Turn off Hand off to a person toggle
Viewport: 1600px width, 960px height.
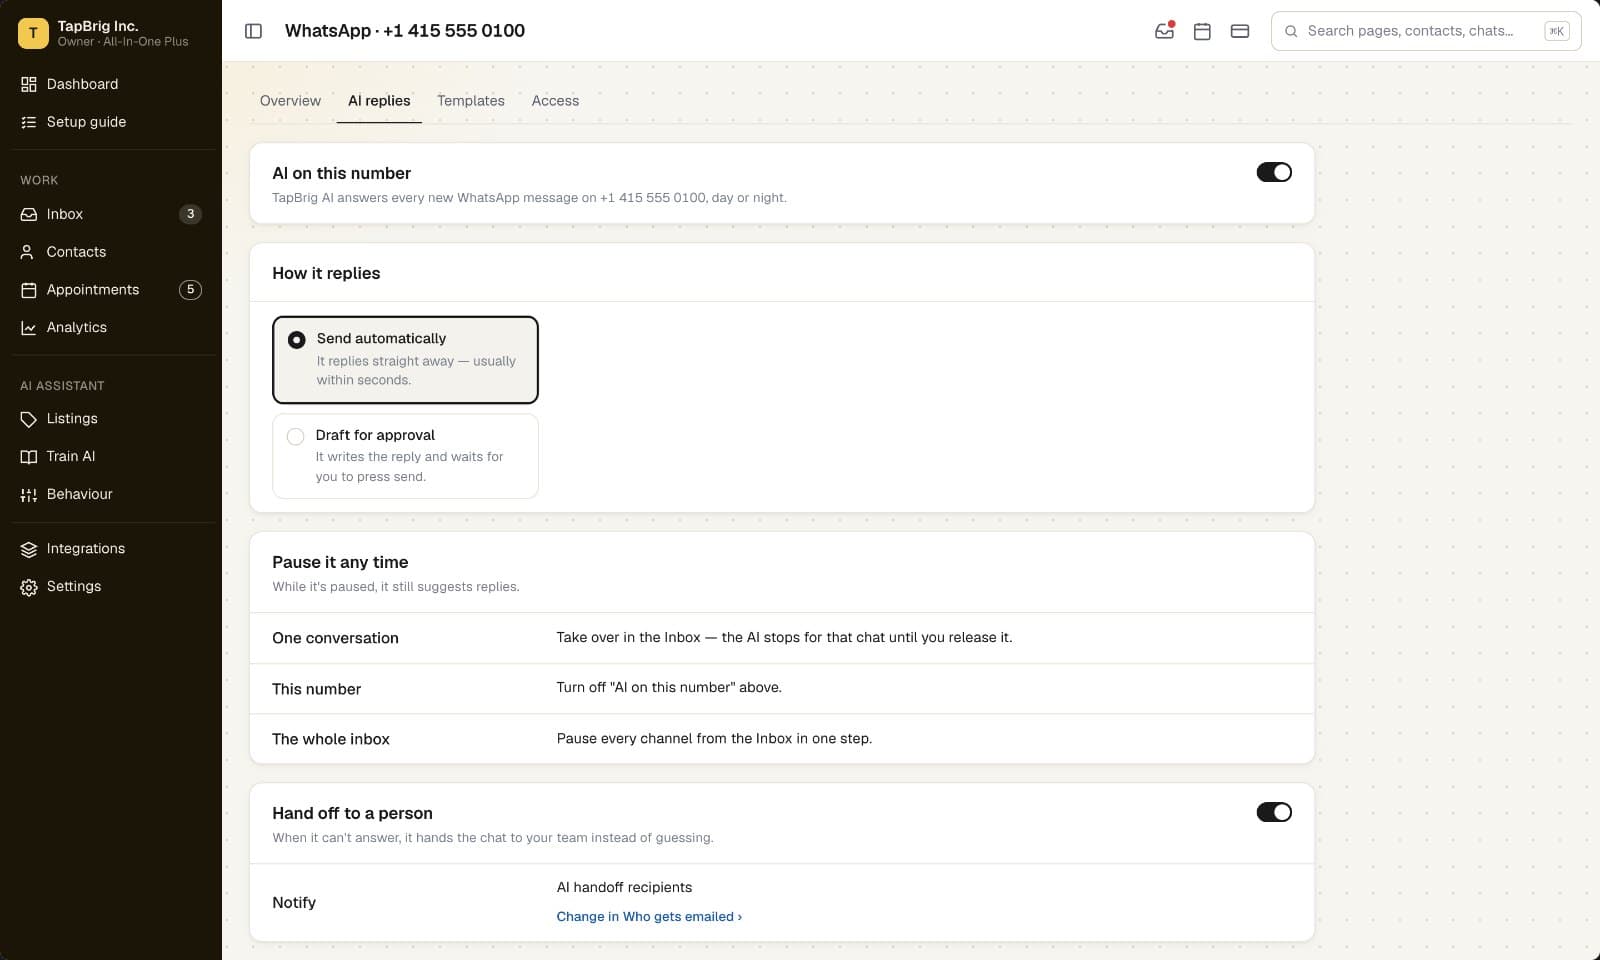tap(1274, 812)
